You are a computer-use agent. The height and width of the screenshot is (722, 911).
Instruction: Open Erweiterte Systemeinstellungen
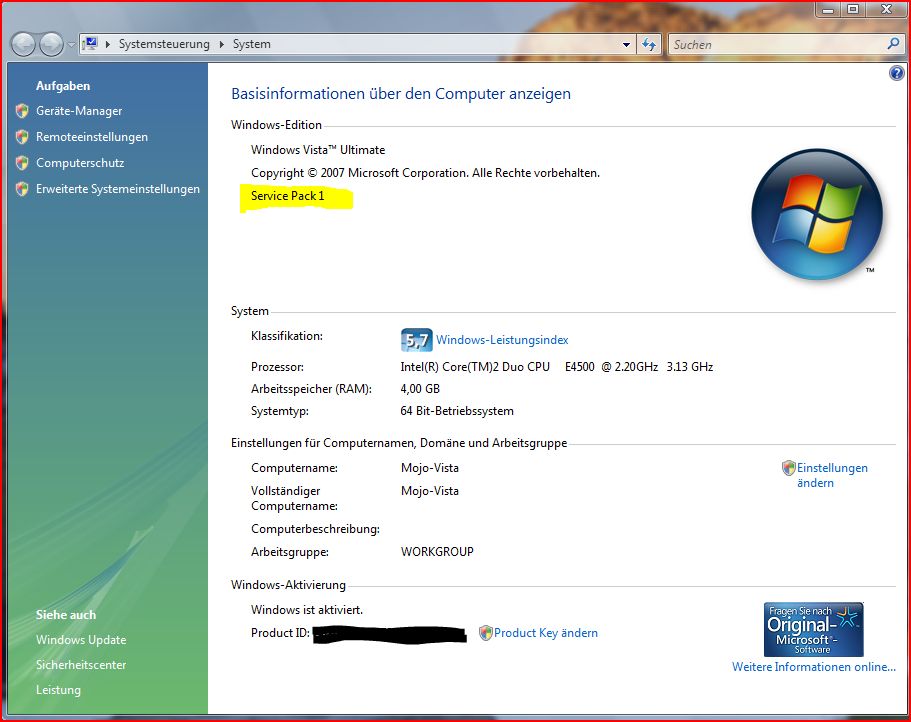tap(118, 189)
